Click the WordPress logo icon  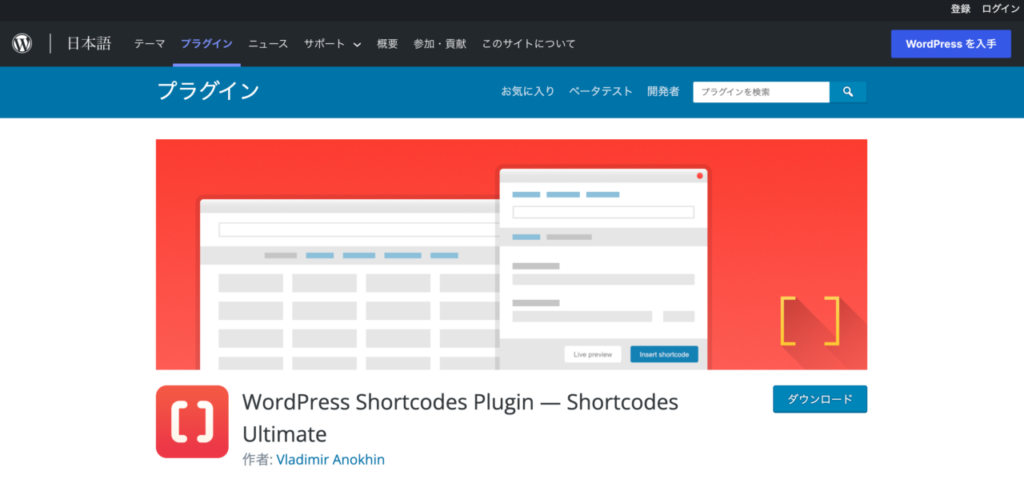[22, 44]
